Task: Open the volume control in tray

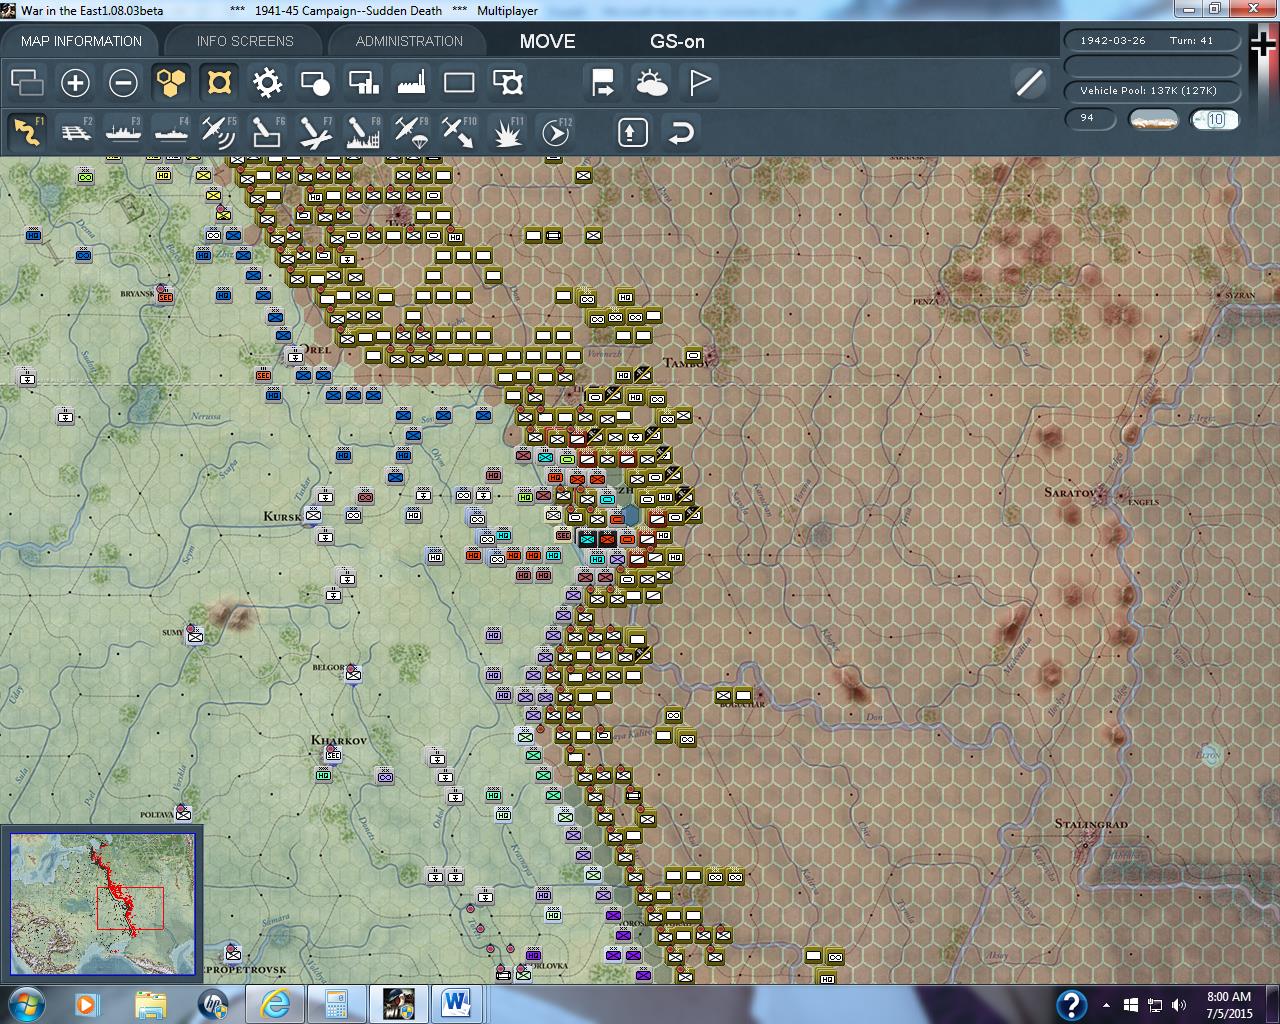Action: coord(1178,1005)
